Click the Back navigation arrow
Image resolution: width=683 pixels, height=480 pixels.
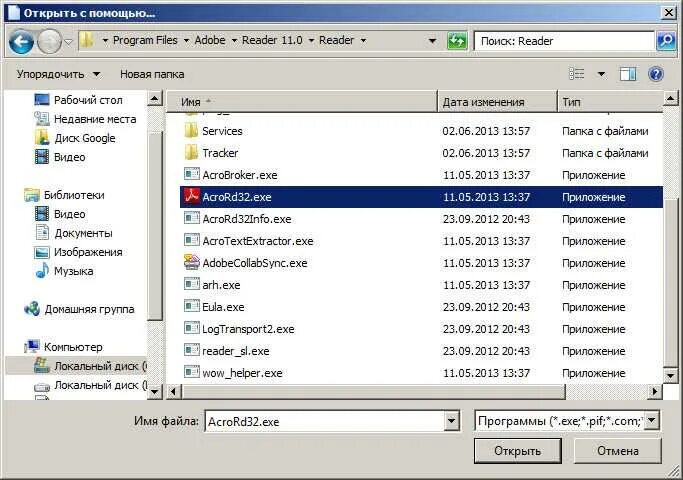pyautogui.click(x=21, y=42)
